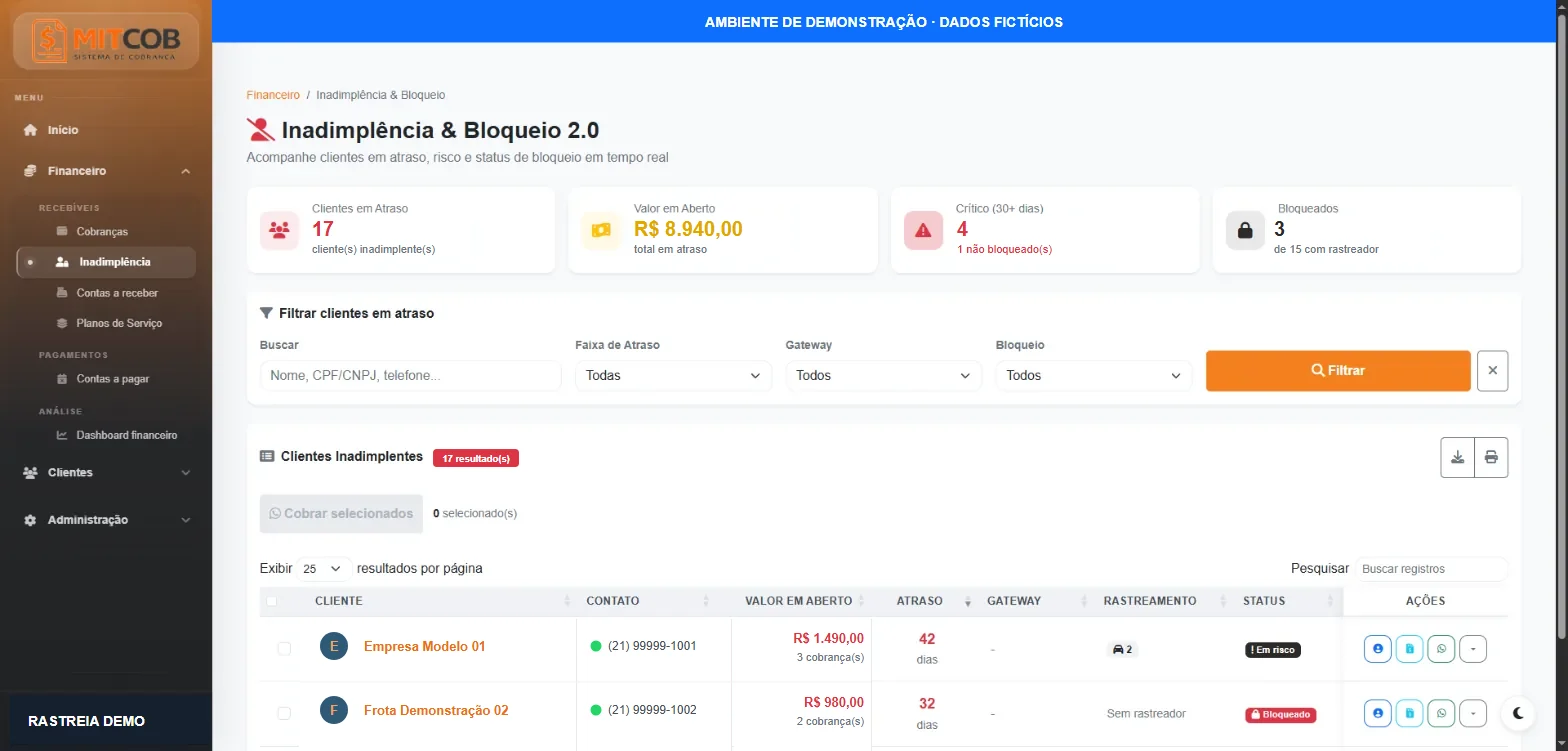Expand the Administração sidebar menu
The width and height of the screenshot is (1568, 751).
[x=105, y=520]
